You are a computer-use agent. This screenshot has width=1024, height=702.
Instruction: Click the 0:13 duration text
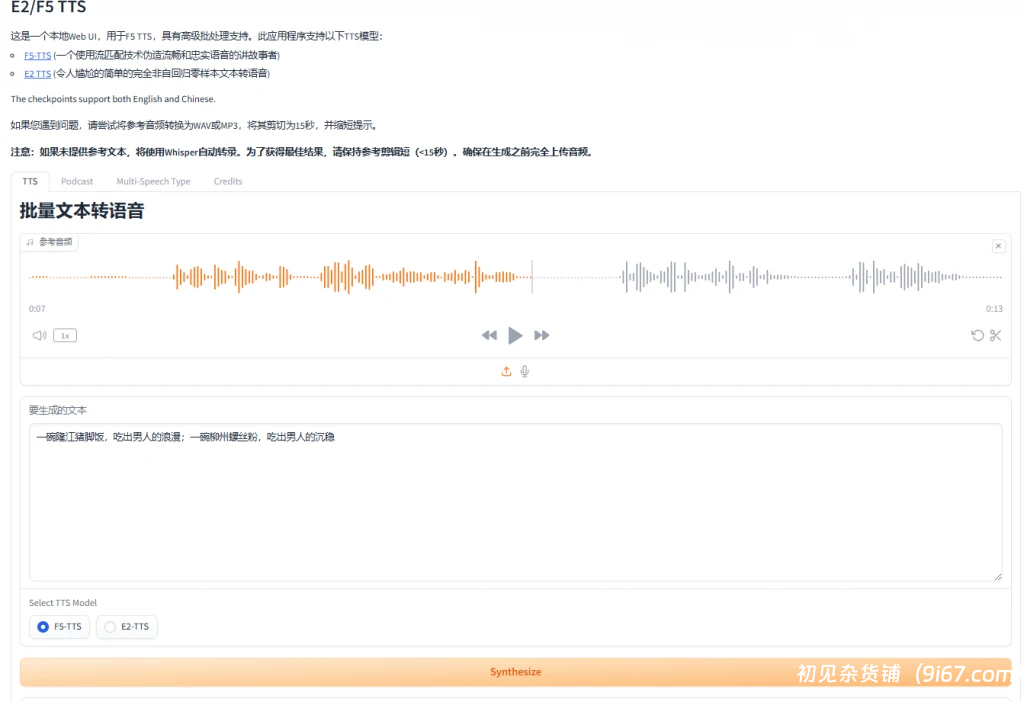(x=994, y=309)
